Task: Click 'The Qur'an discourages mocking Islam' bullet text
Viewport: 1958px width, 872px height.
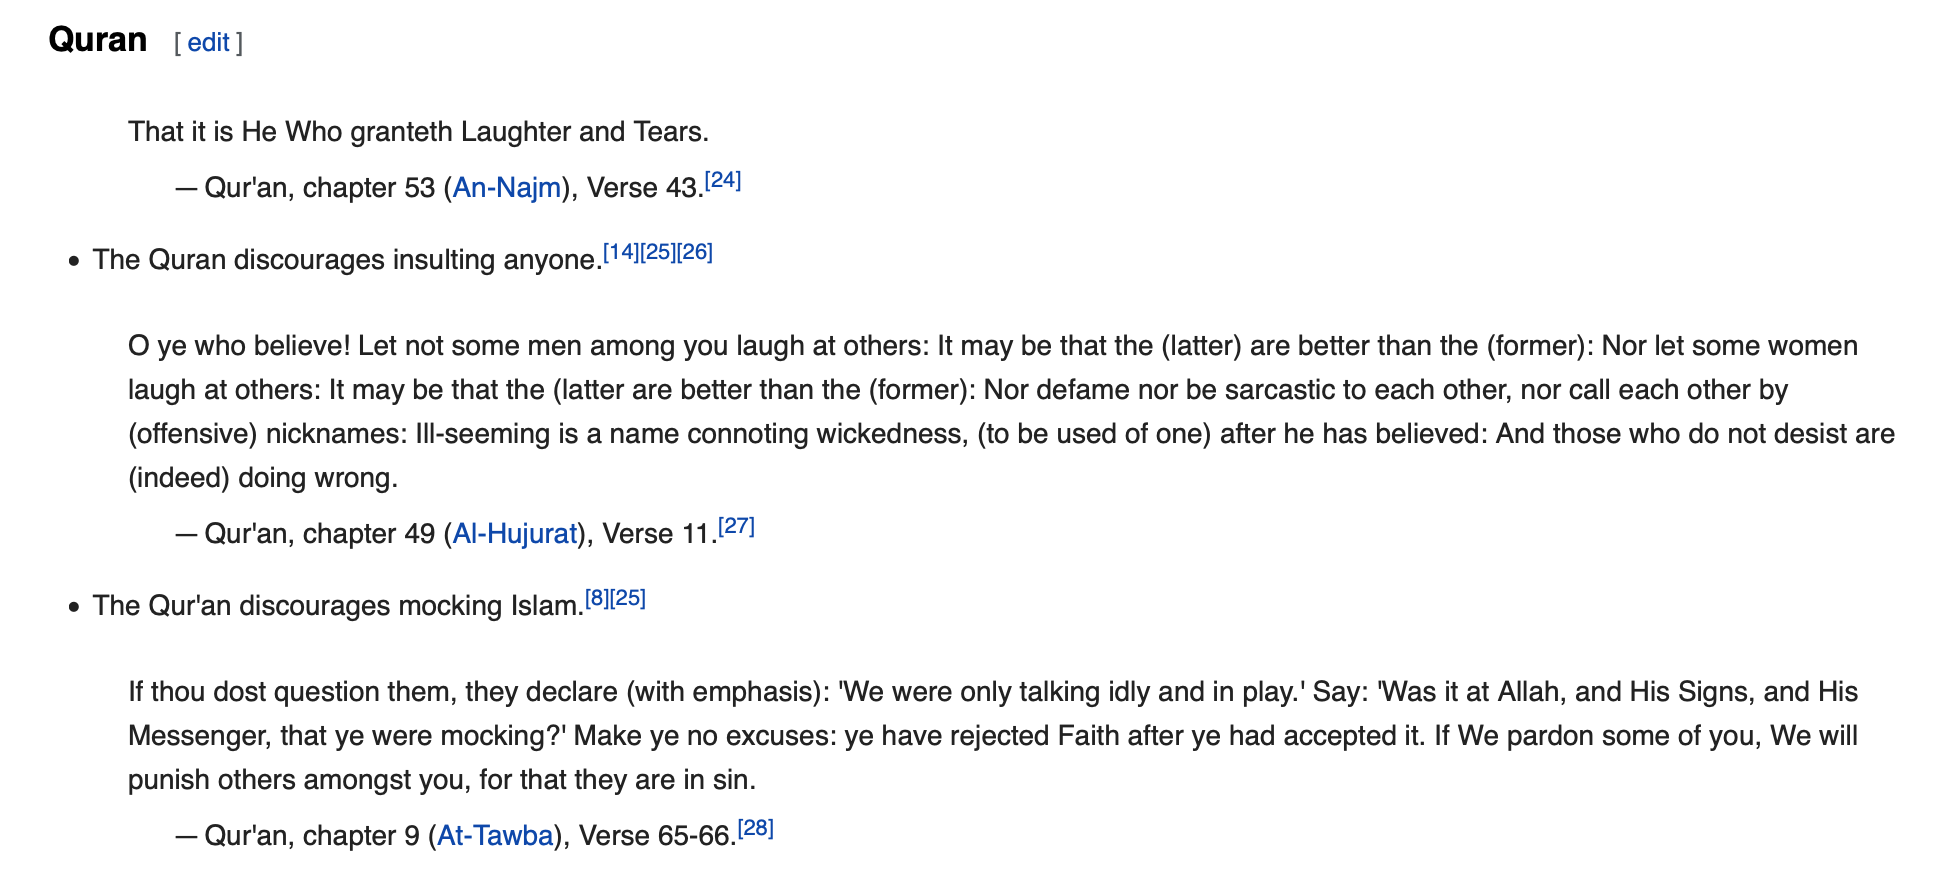Action: 338,606
